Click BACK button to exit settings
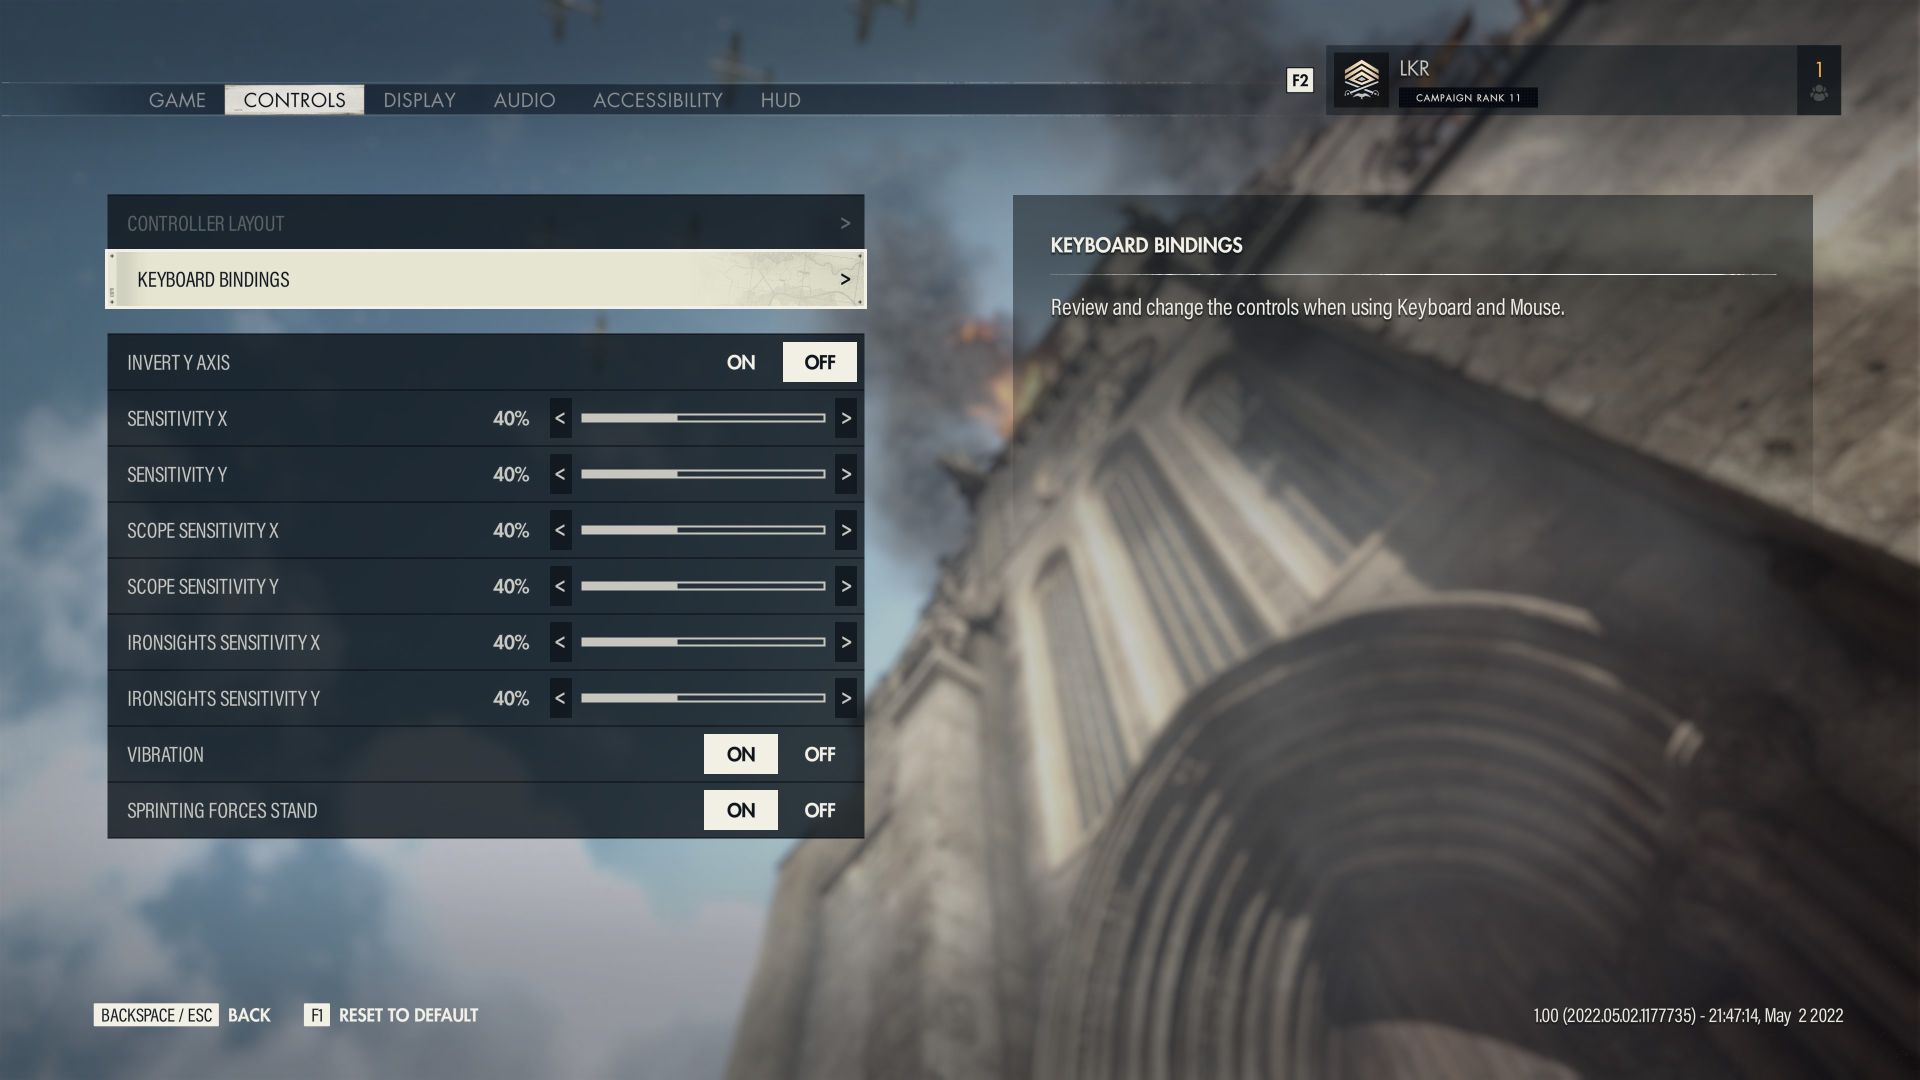Screen dimensions: 1920x1080 (x=247, y=1015)
